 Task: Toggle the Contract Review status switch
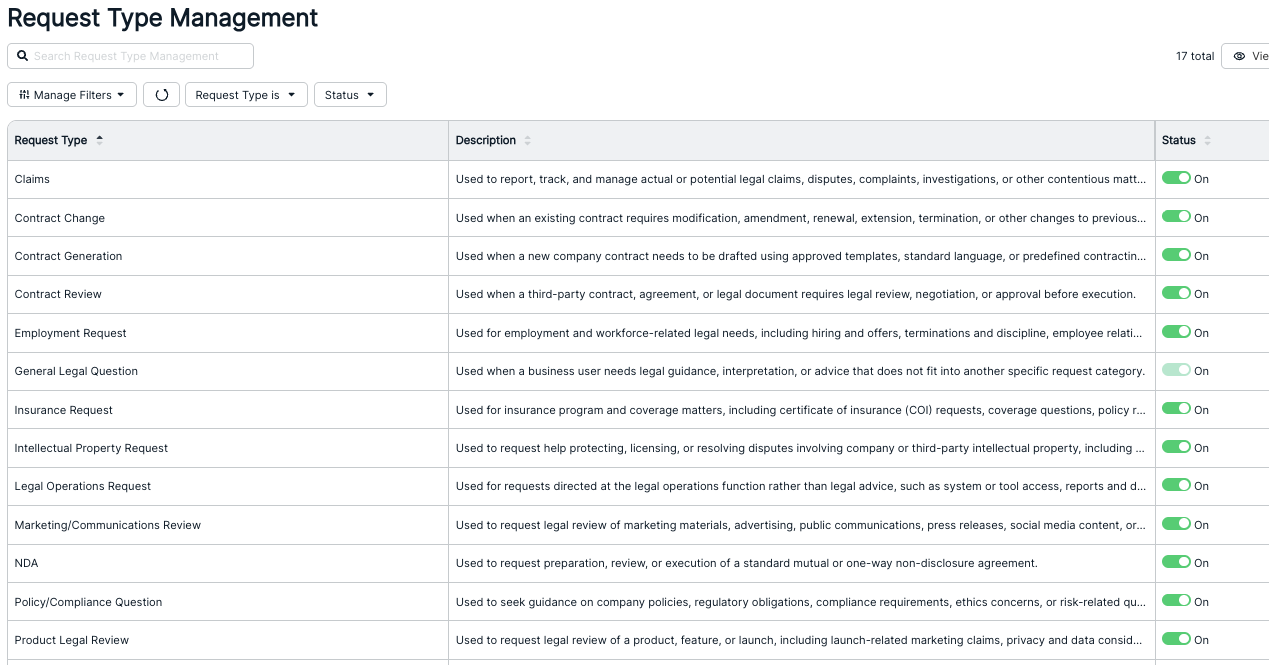pos(1176,293)
